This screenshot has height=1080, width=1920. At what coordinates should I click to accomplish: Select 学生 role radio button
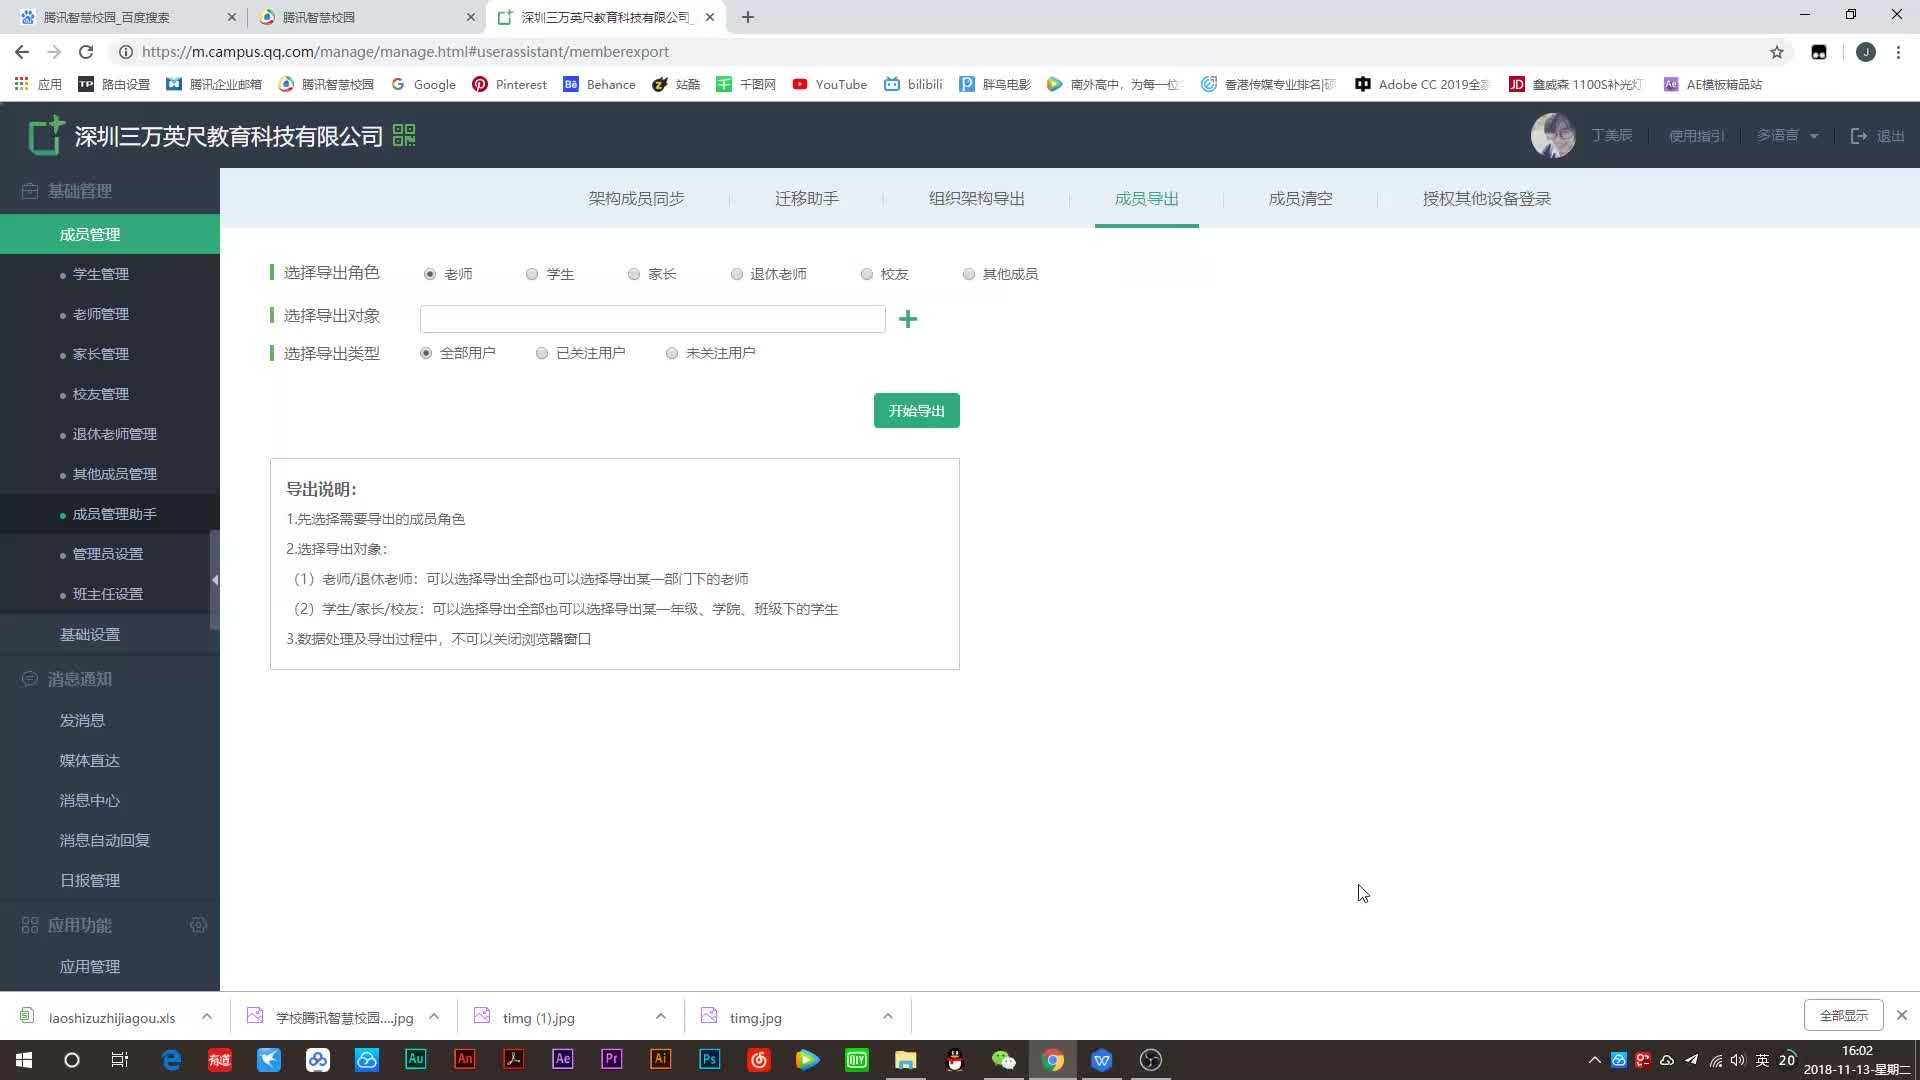(x=531, y=273)
